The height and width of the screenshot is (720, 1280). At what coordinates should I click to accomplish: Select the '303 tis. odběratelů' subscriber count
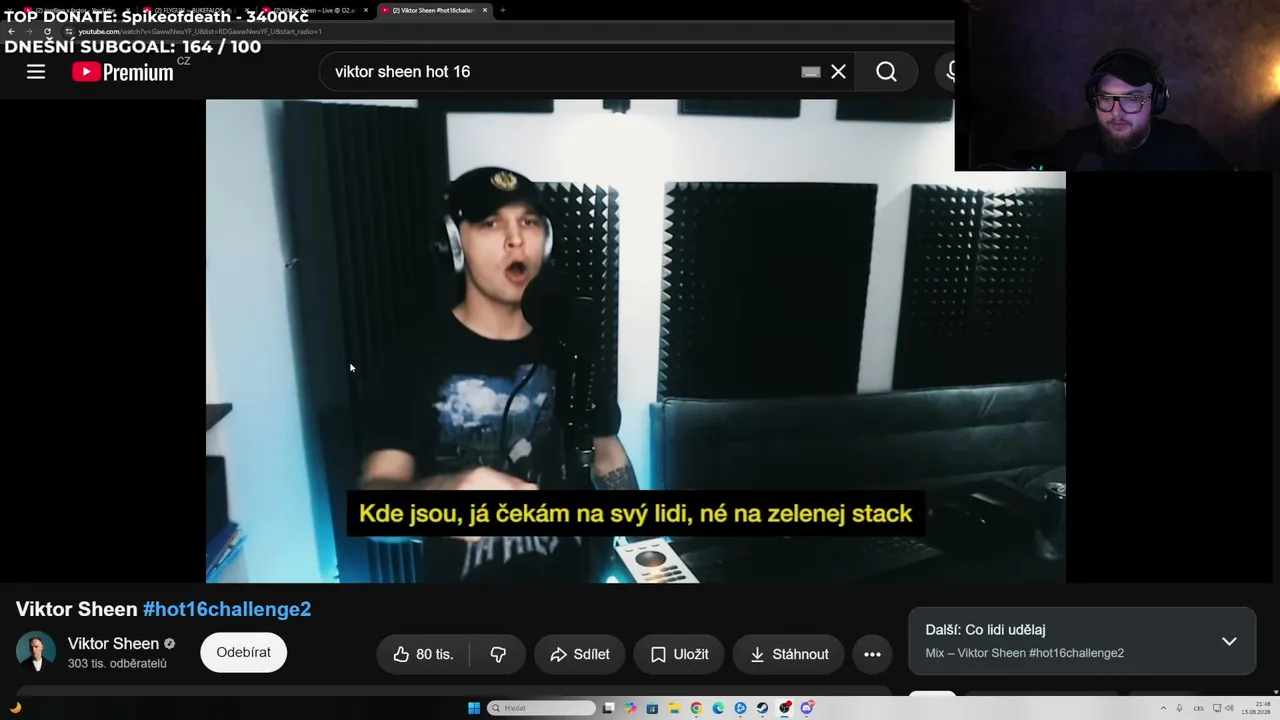[117, 664]
